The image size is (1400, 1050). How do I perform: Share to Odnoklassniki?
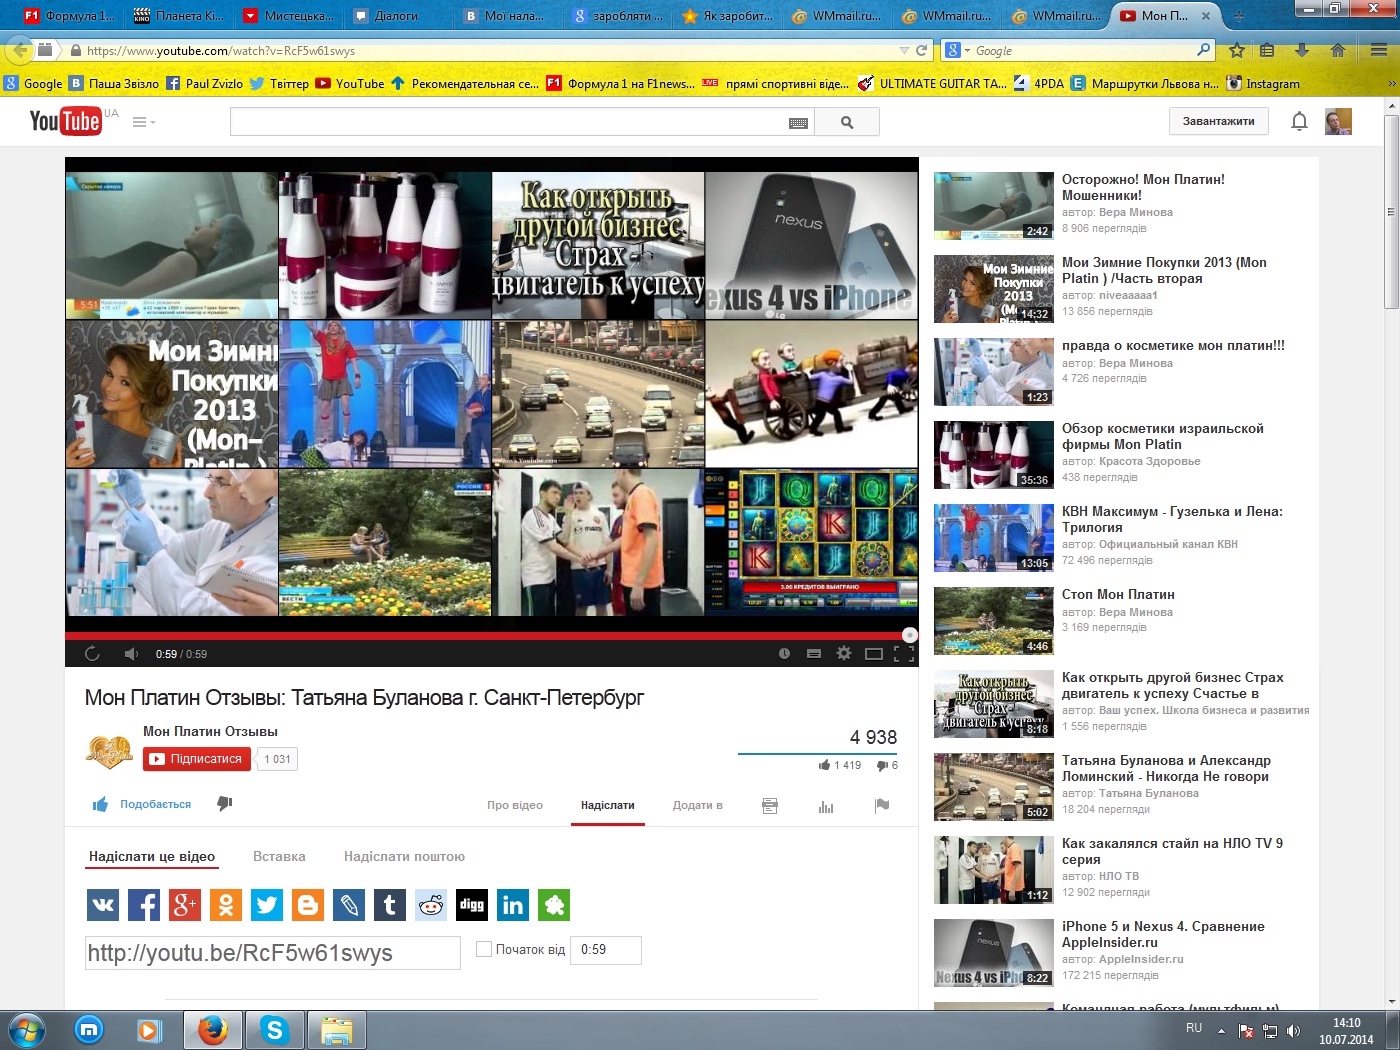click(x=226, y=905)
